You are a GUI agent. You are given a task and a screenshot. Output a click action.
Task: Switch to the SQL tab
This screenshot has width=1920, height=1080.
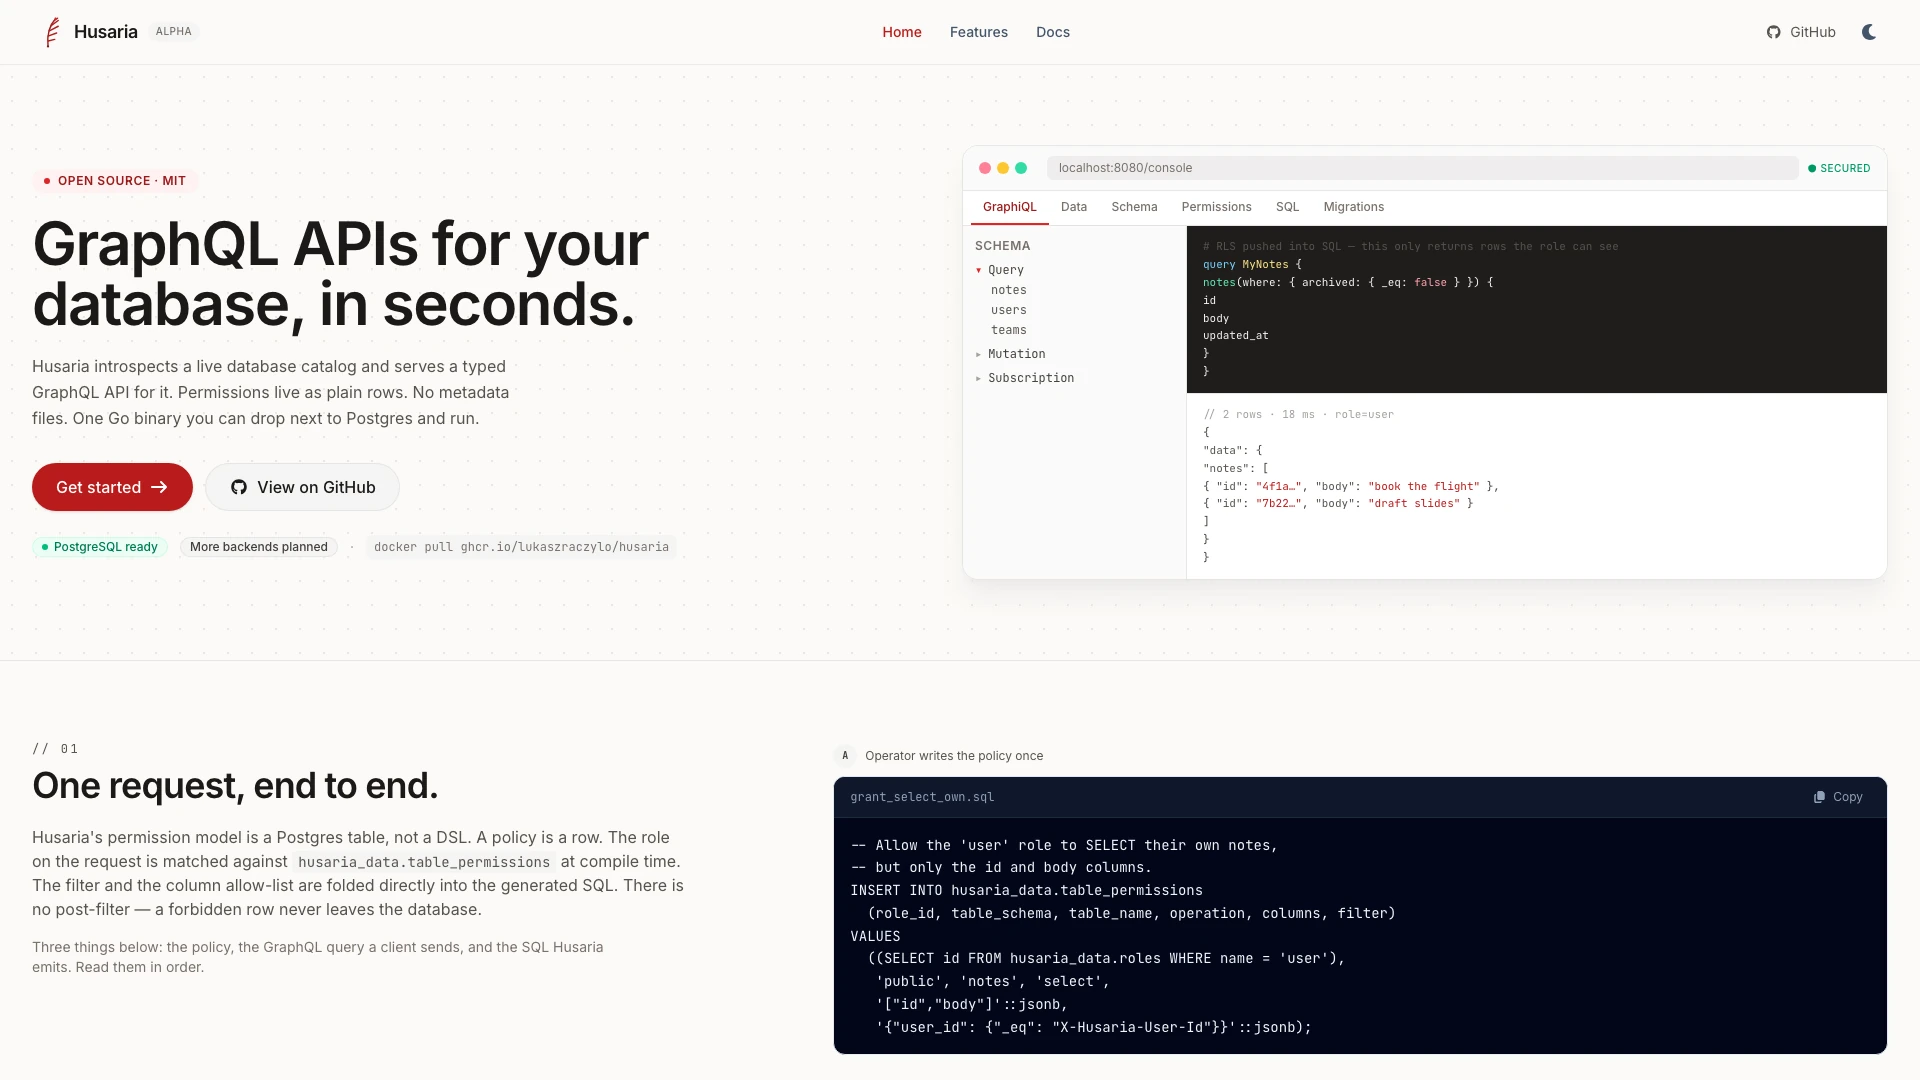[x=1287, y=207]
